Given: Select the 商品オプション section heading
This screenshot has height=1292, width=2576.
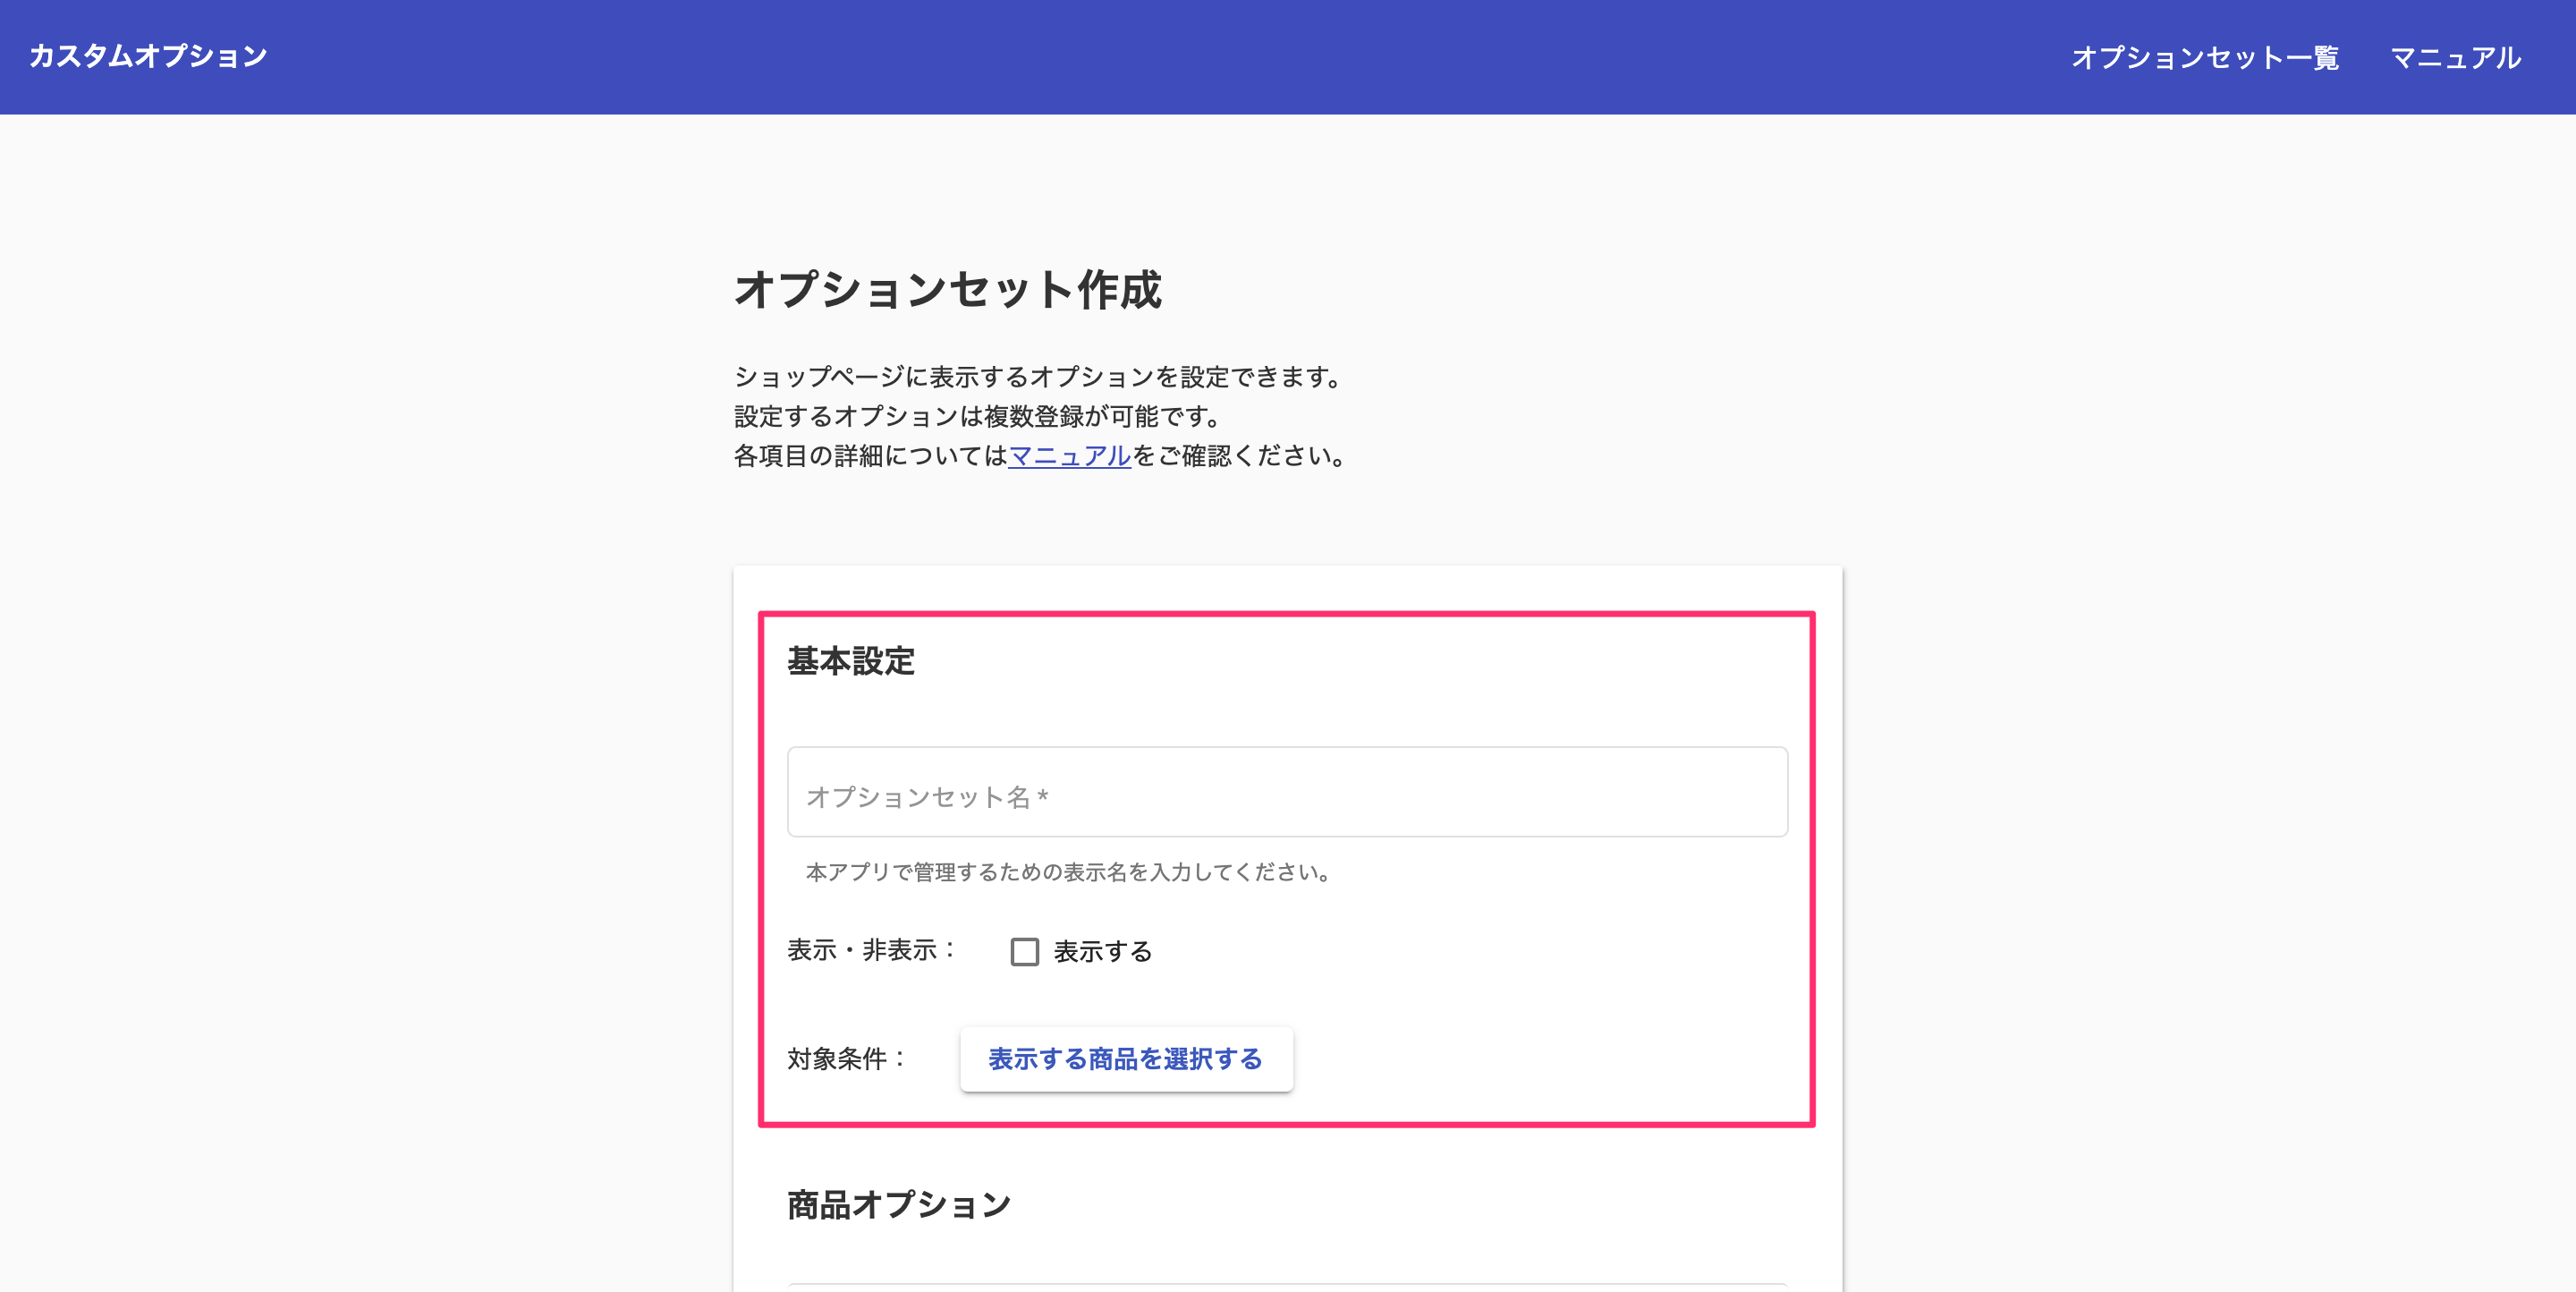Looking at the screenshot, I should point(899,1205).
